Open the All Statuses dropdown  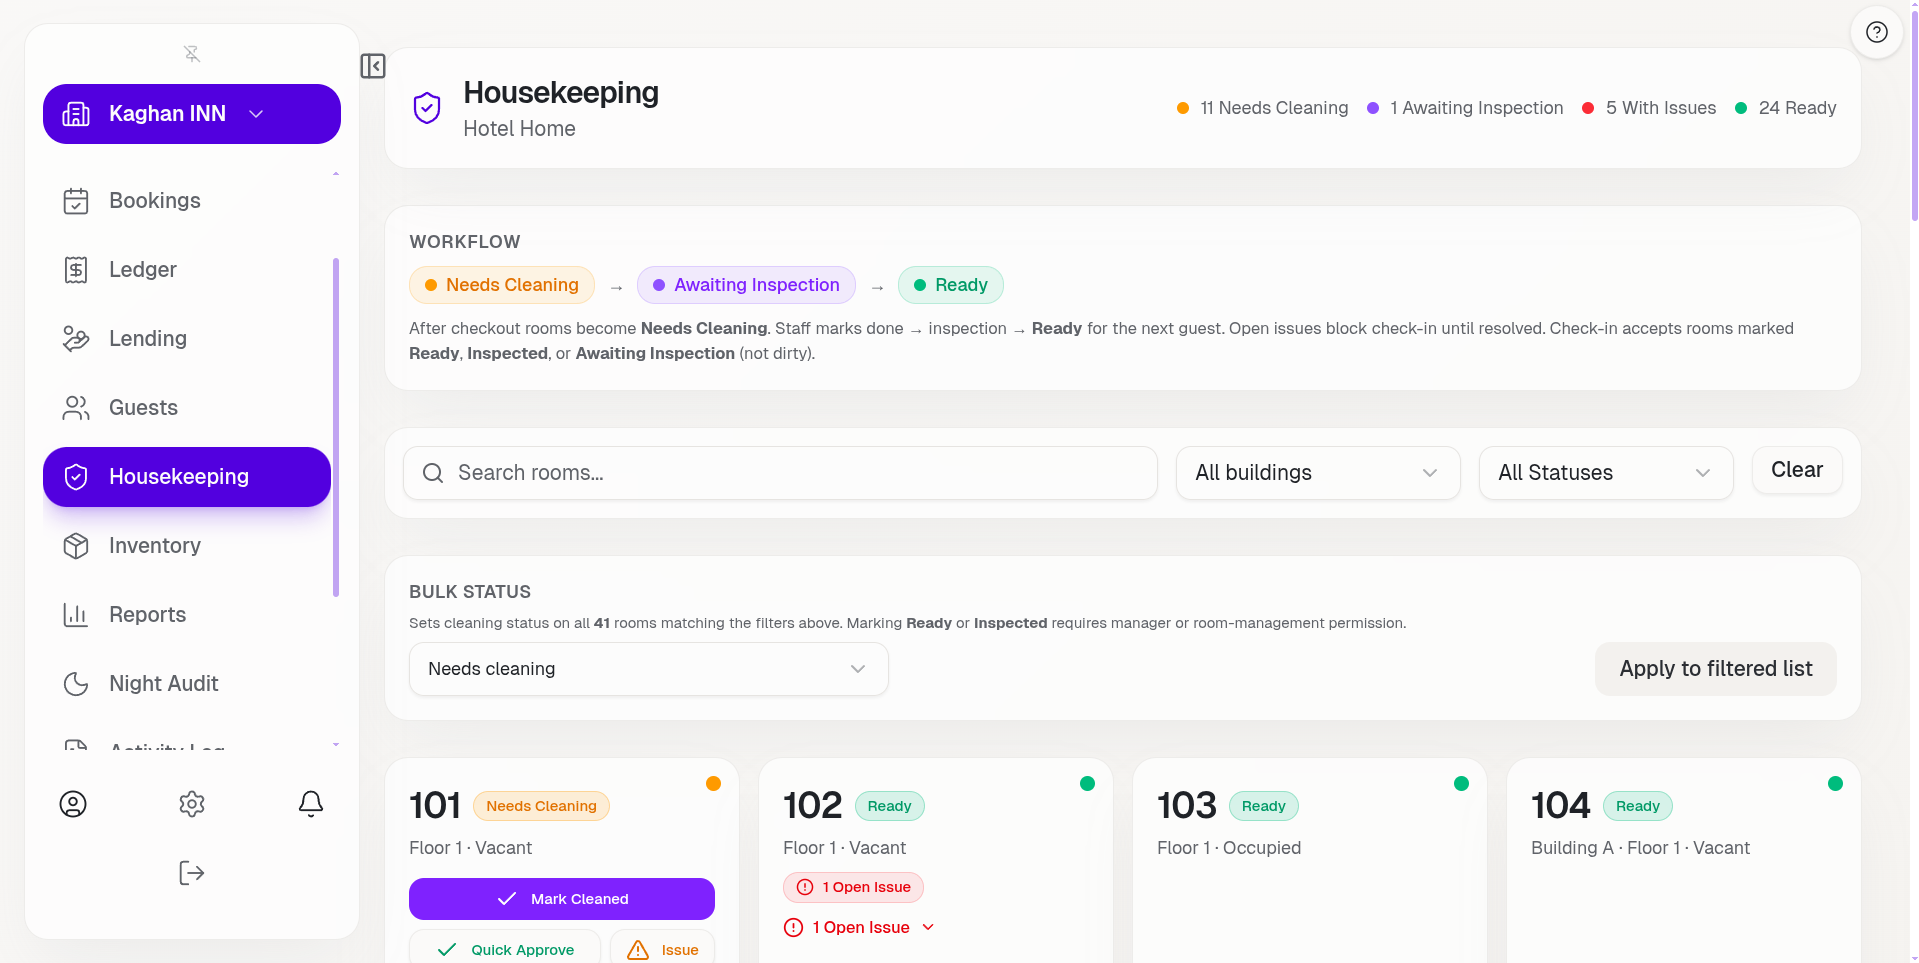coord(1606,473)
